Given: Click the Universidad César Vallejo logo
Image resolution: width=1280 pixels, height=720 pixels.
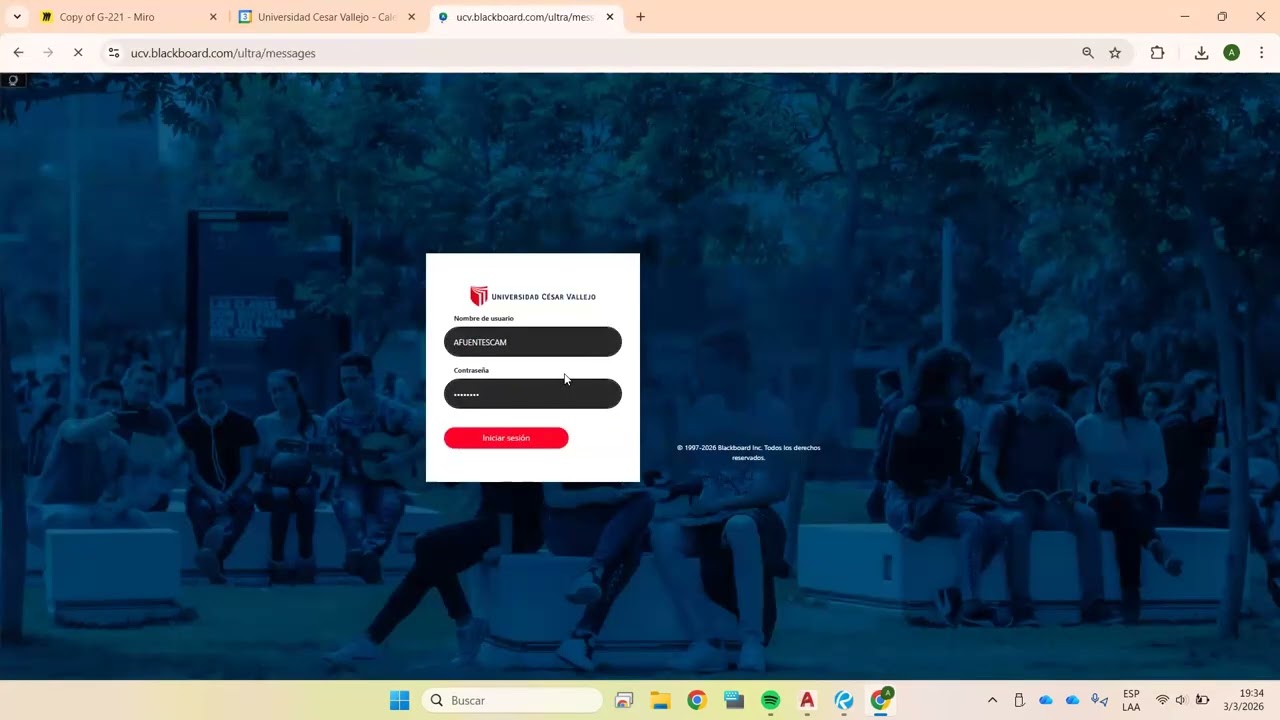Looking at the screenshot, I should (x=533, y=296).
